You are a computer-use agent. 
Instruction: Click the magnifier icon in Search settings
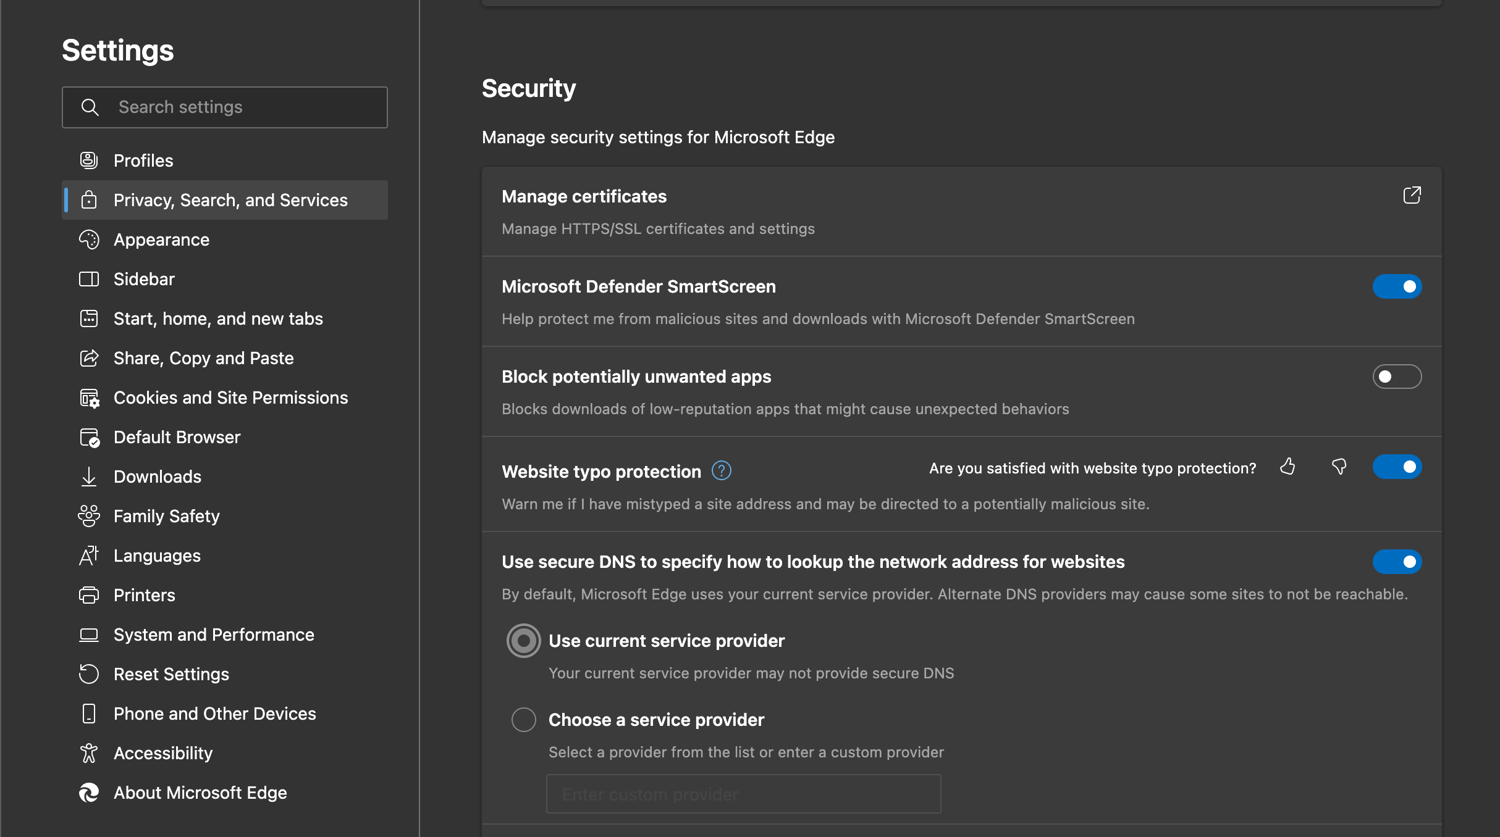tap(90, 107)
